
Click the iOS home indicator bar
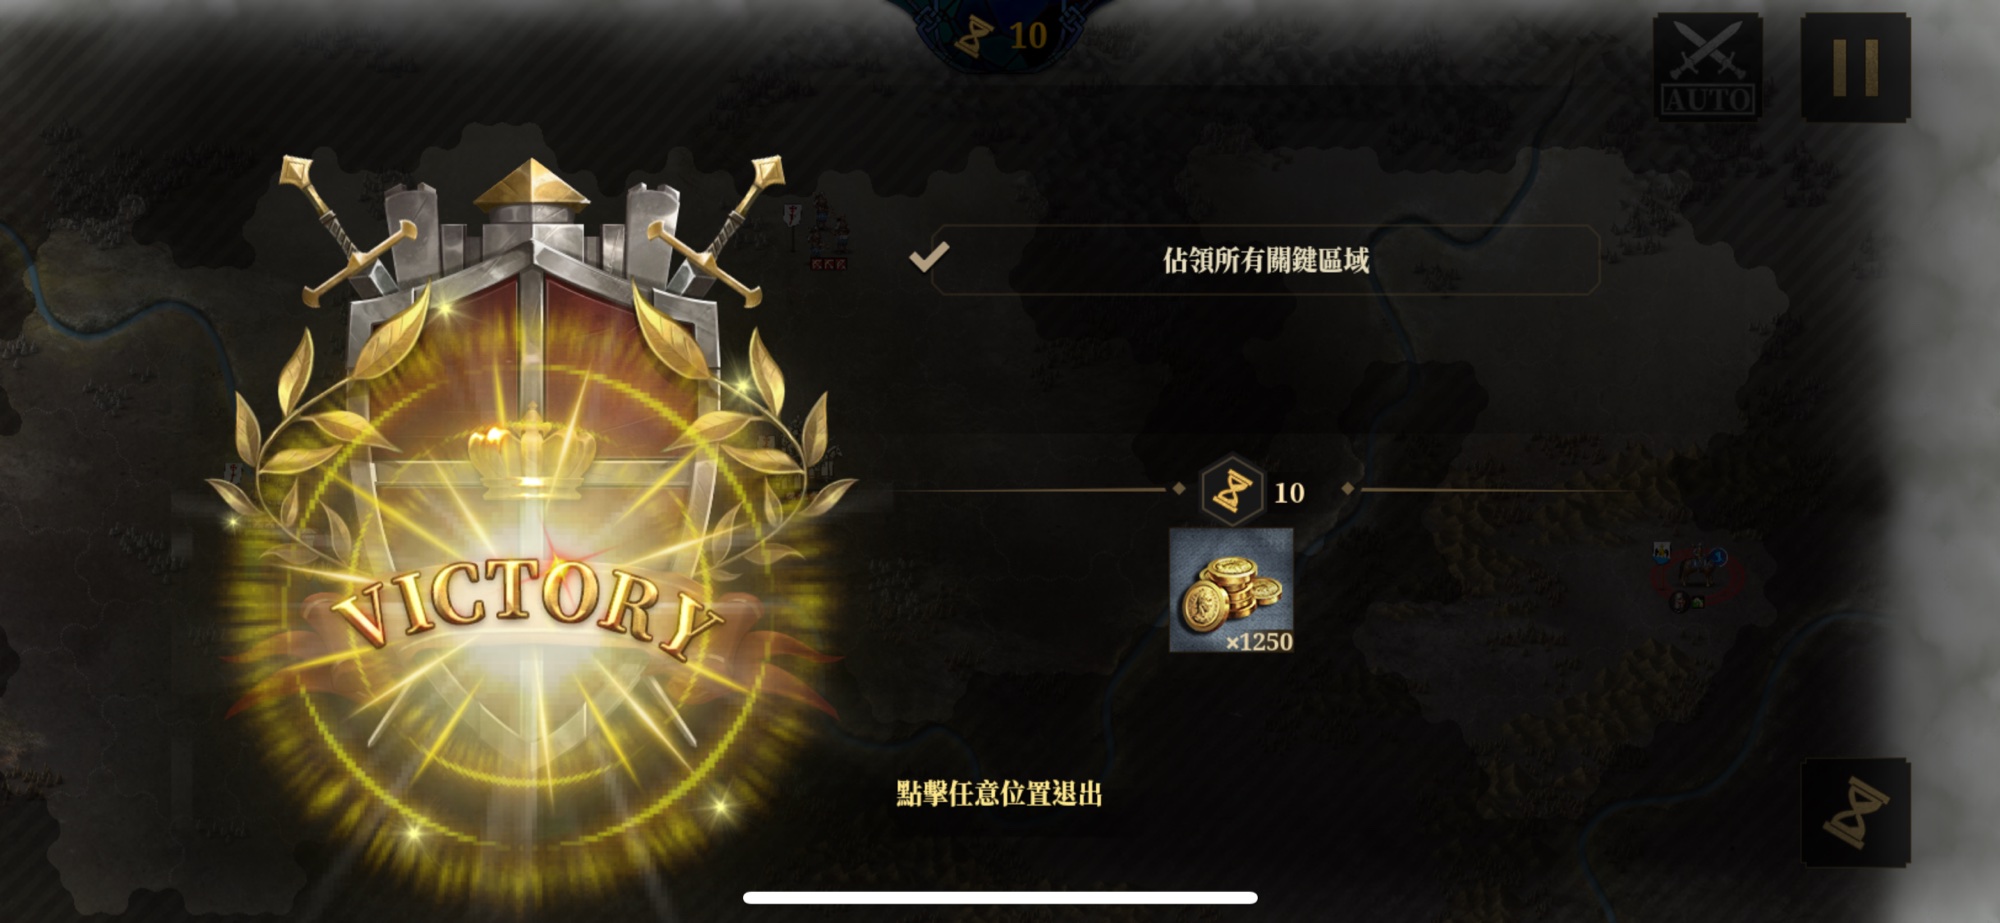pos(1000,897)
